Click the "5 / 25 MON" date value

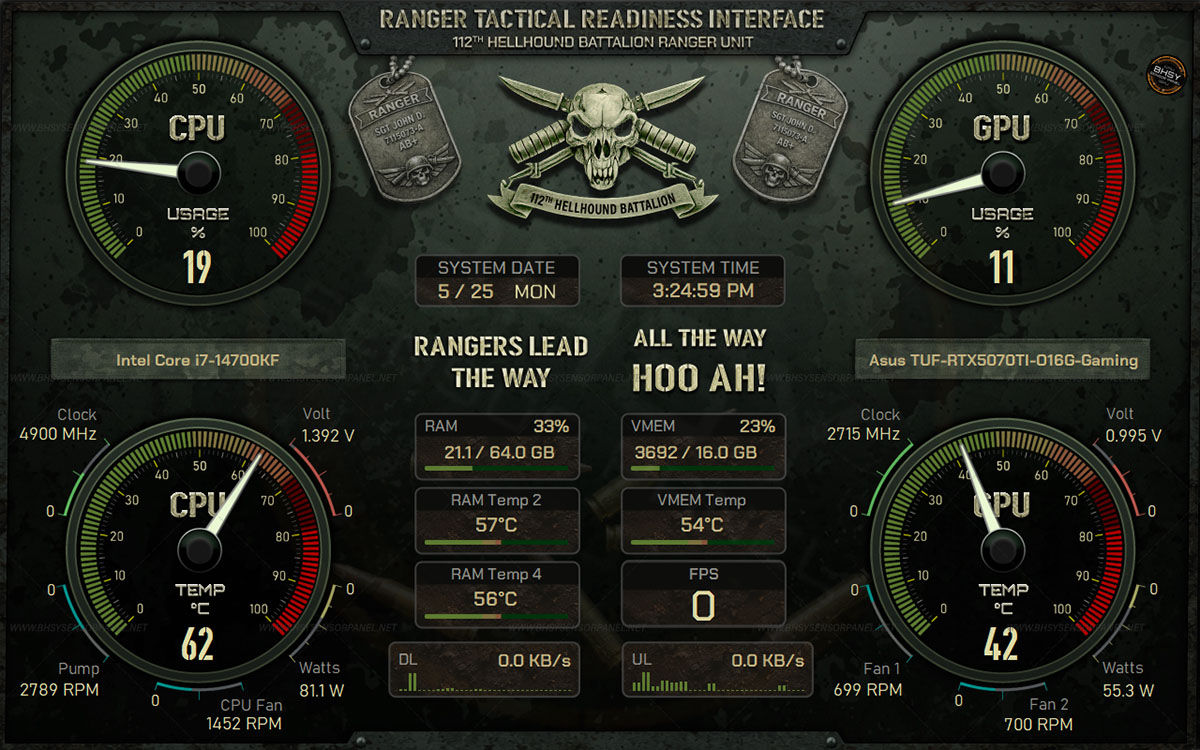point(497,292)
